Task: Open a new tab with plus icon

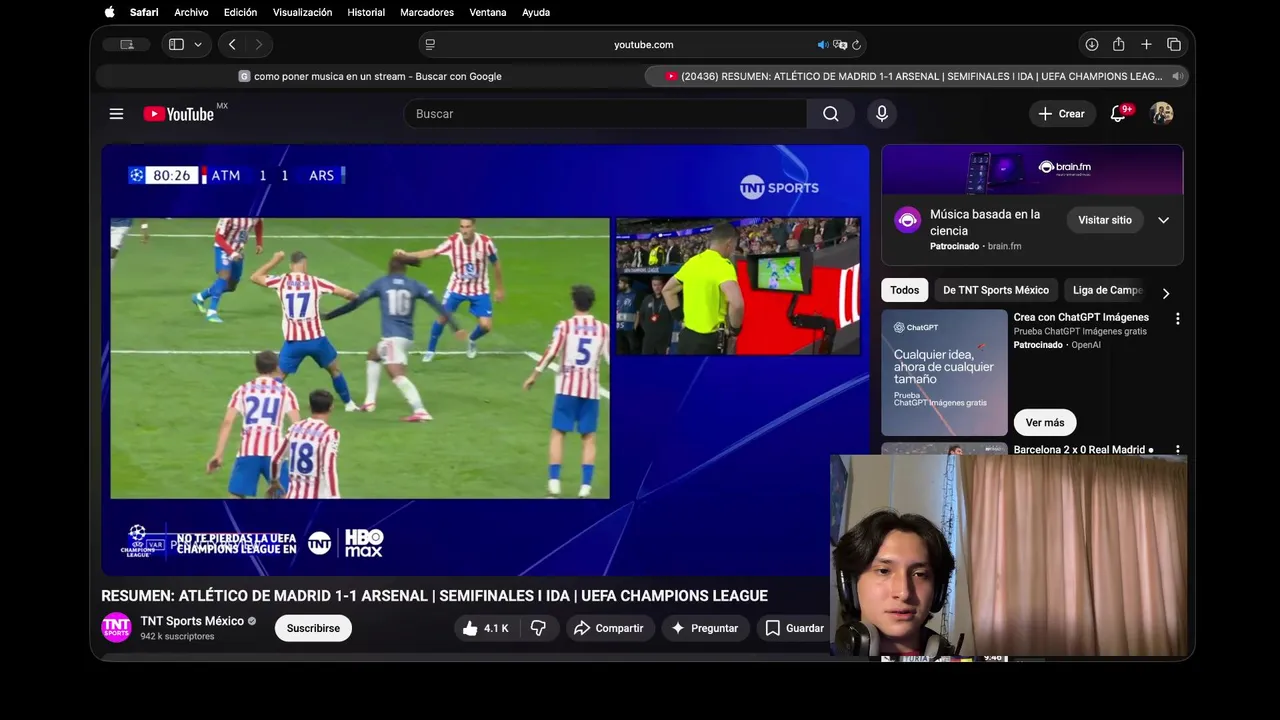Action: coord(1146,44)
